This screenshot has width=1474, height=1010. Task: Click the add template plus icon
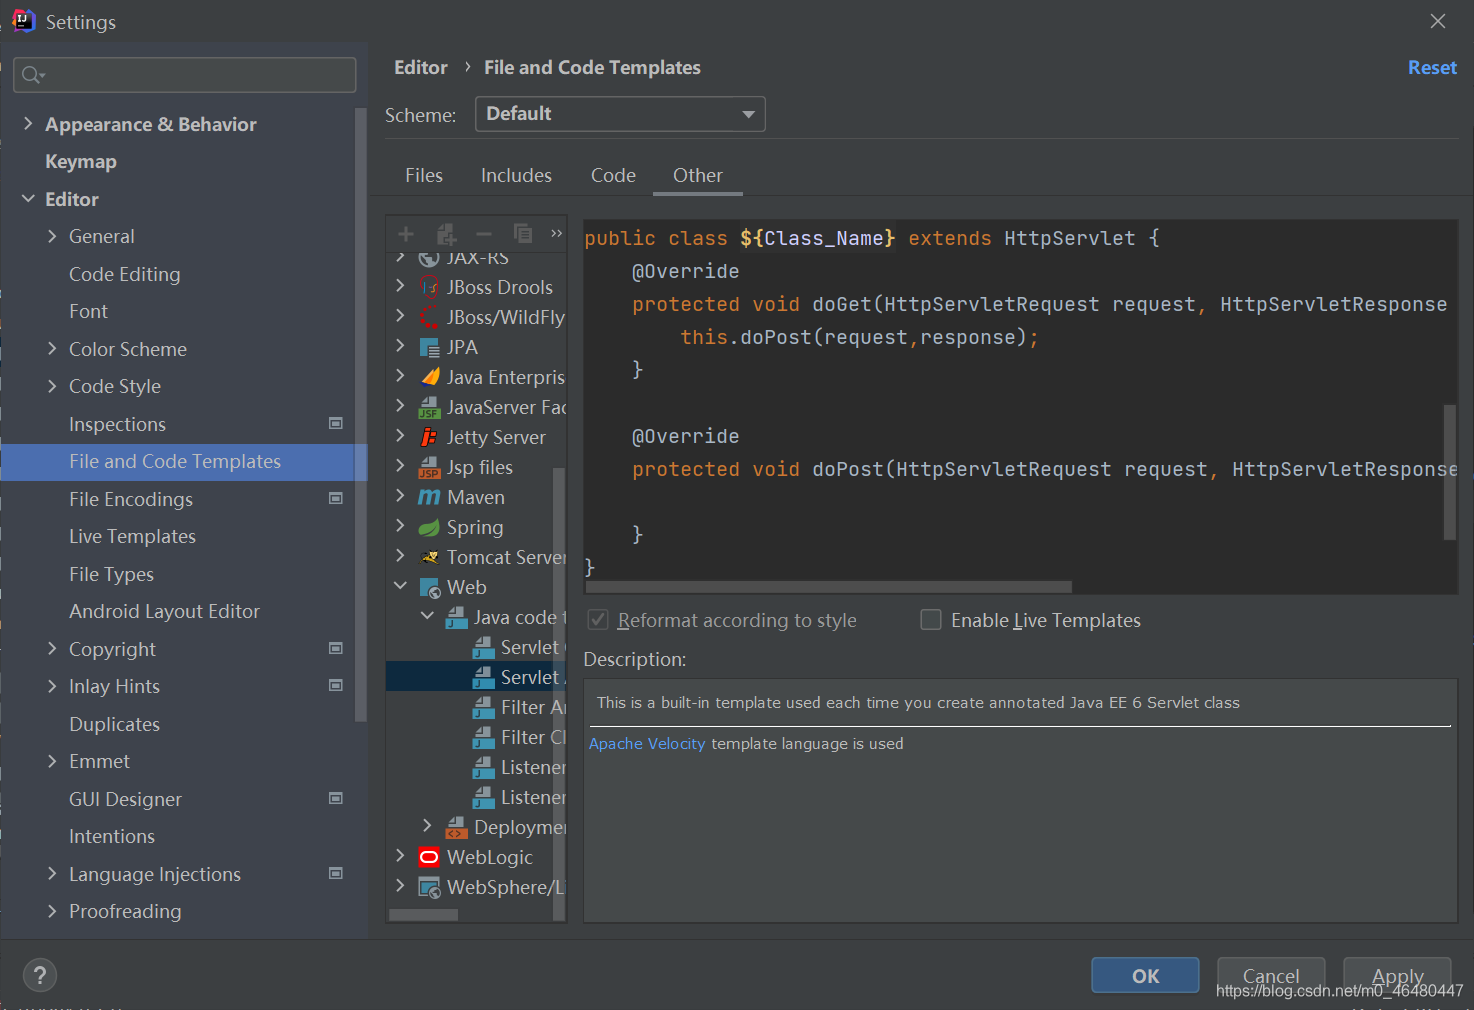[x=406, y=234]
